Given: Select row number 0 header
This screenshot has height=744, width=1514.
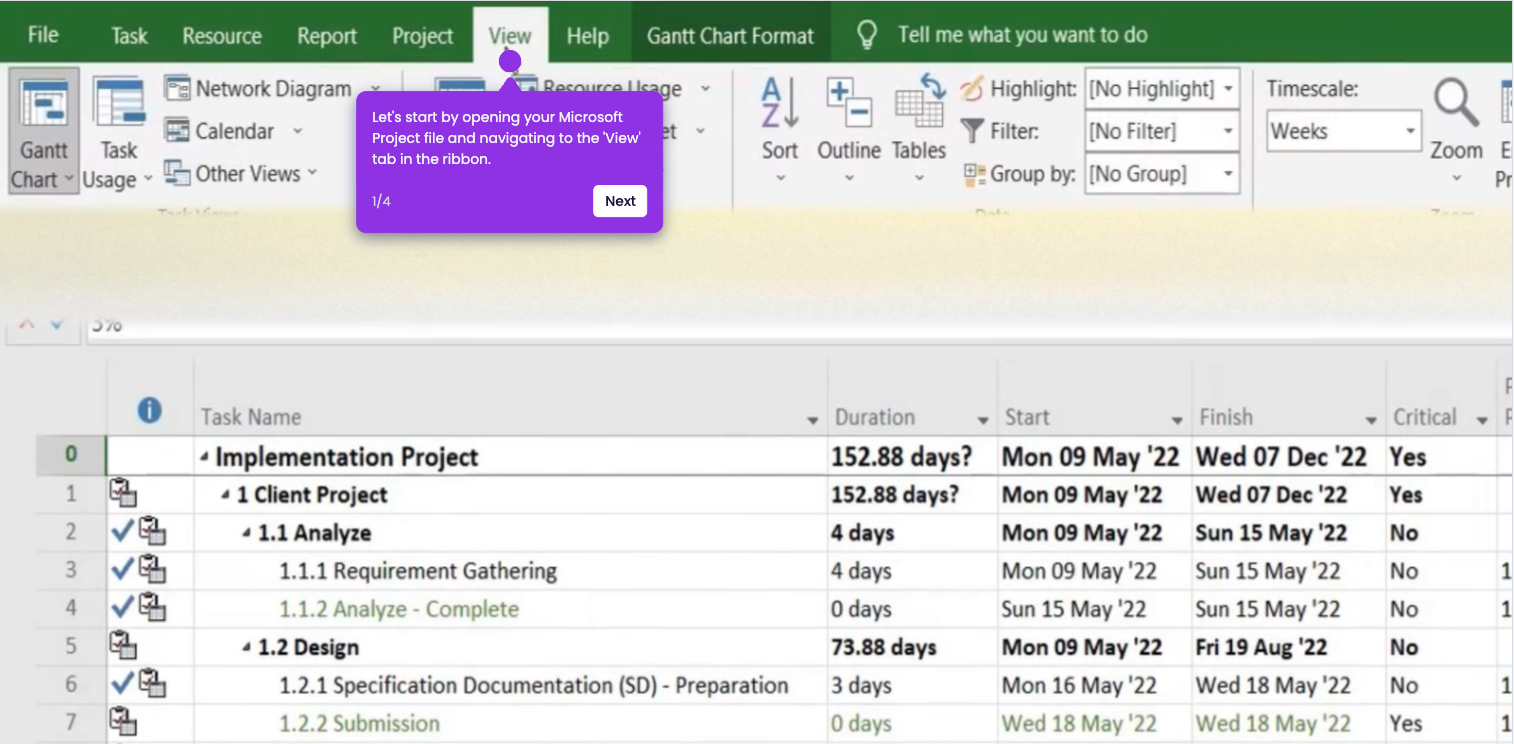Looking at the screenshot, I should 71,454.
